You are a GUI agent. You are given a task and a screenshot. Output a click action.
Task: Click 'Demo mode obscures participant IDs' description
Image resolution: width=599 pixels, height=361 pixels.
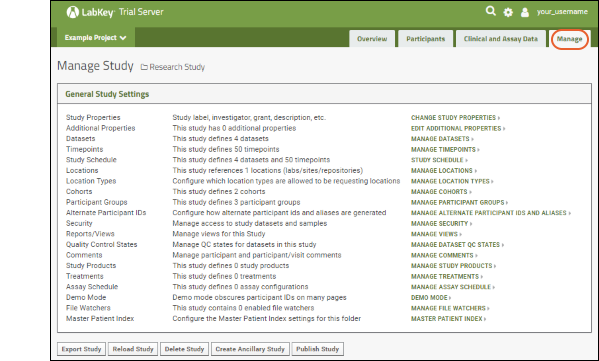click(x=259, y=297)
